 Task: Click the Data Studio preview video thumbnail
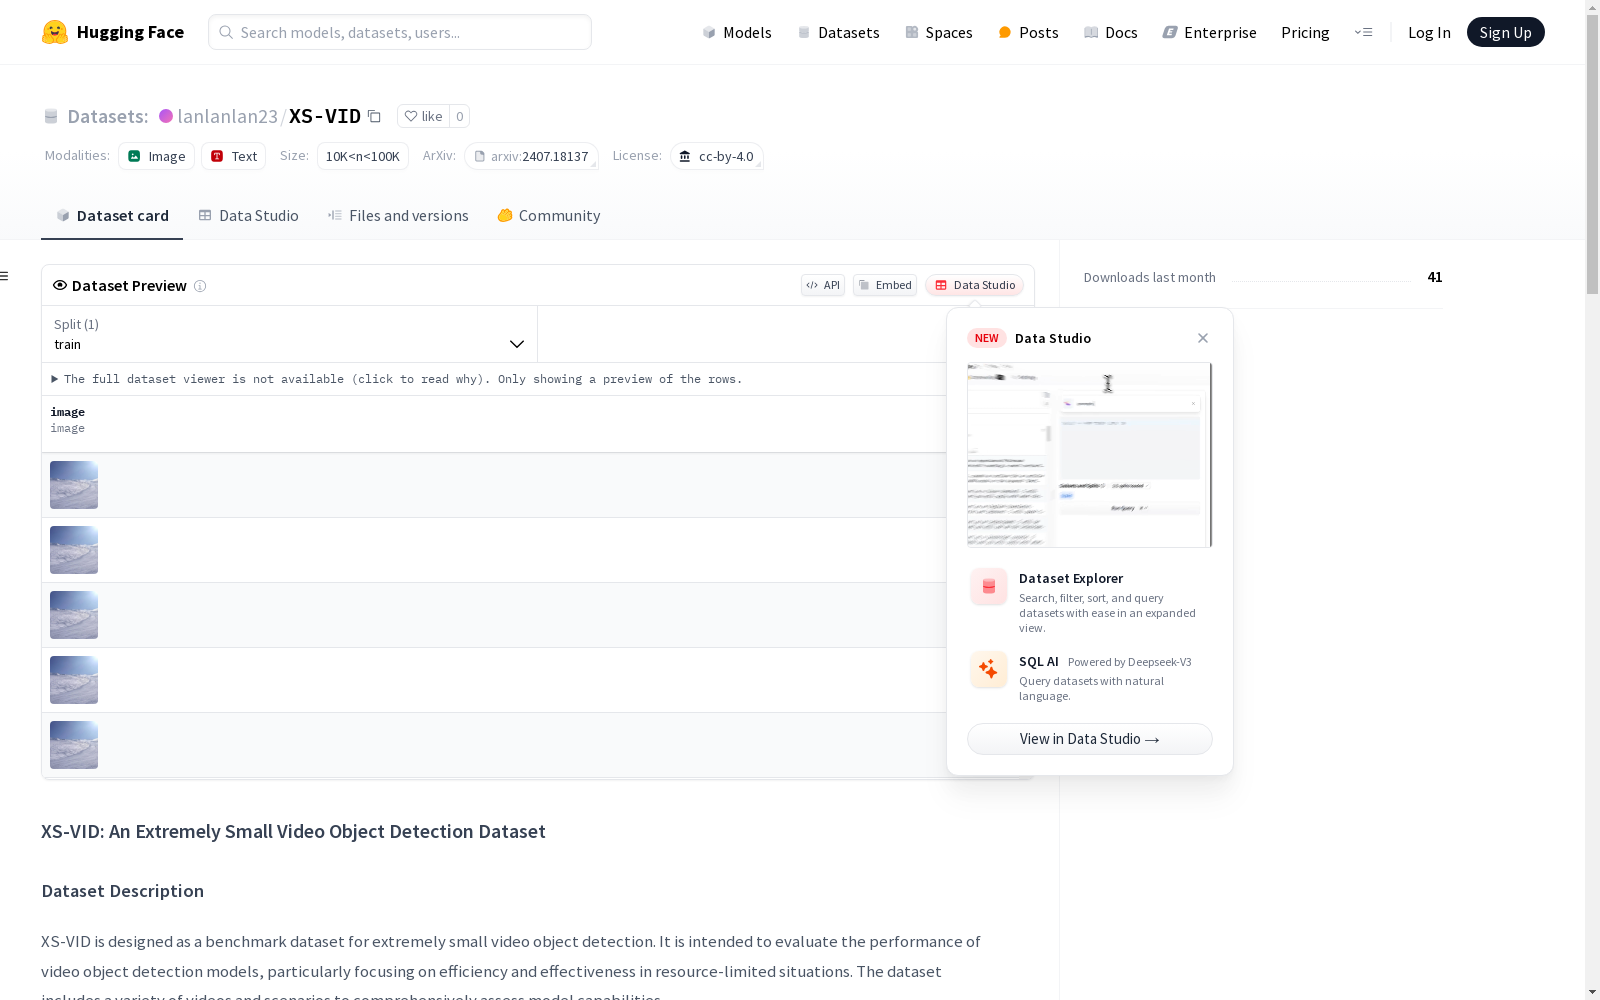1090,455
